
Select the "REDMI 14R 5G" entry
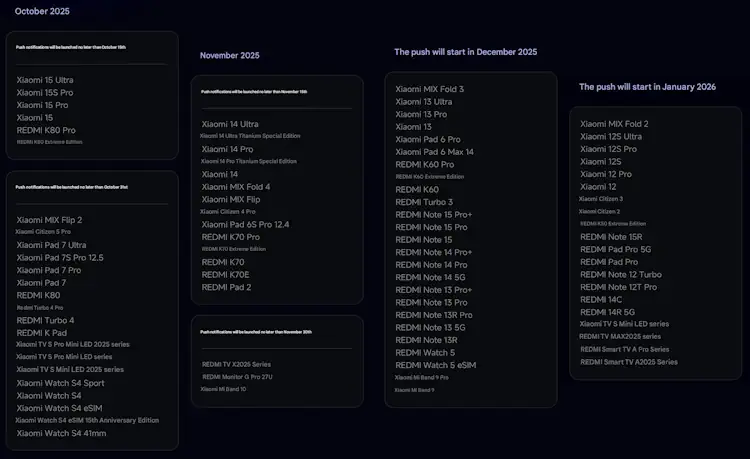click(x=607, y=312)
